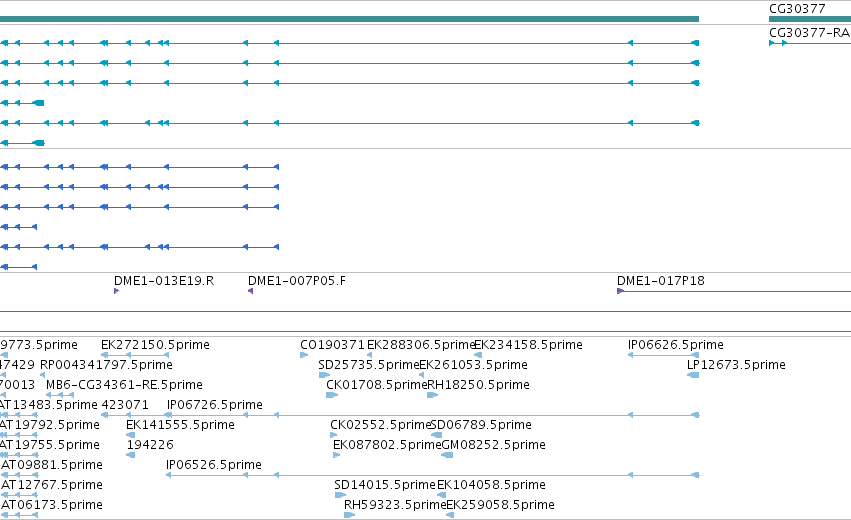Select arrow glyph under SD14015.5prime

340,496
